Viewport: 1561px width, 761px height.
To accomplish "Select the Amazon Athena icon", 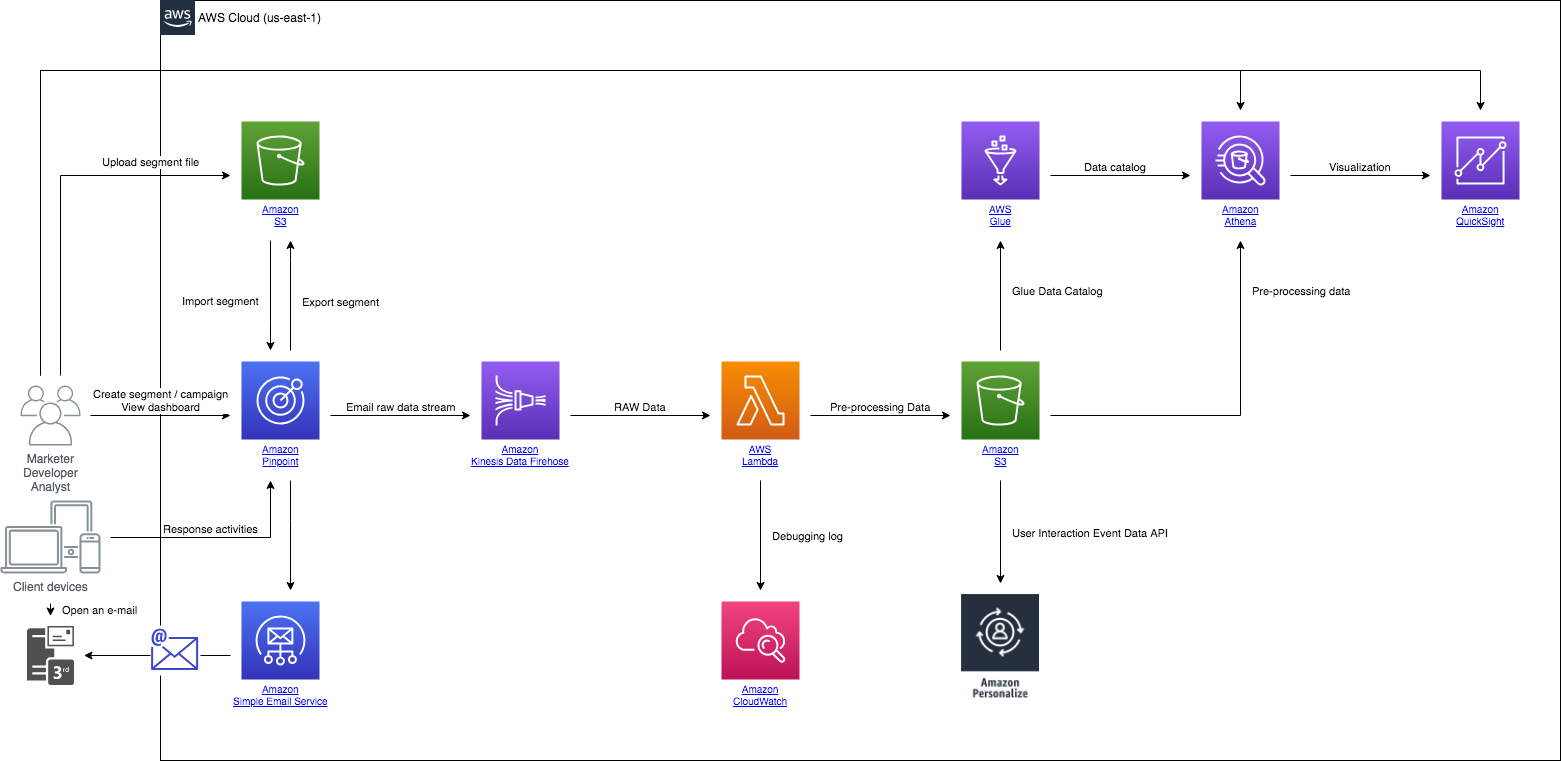I will [1240, 161].
